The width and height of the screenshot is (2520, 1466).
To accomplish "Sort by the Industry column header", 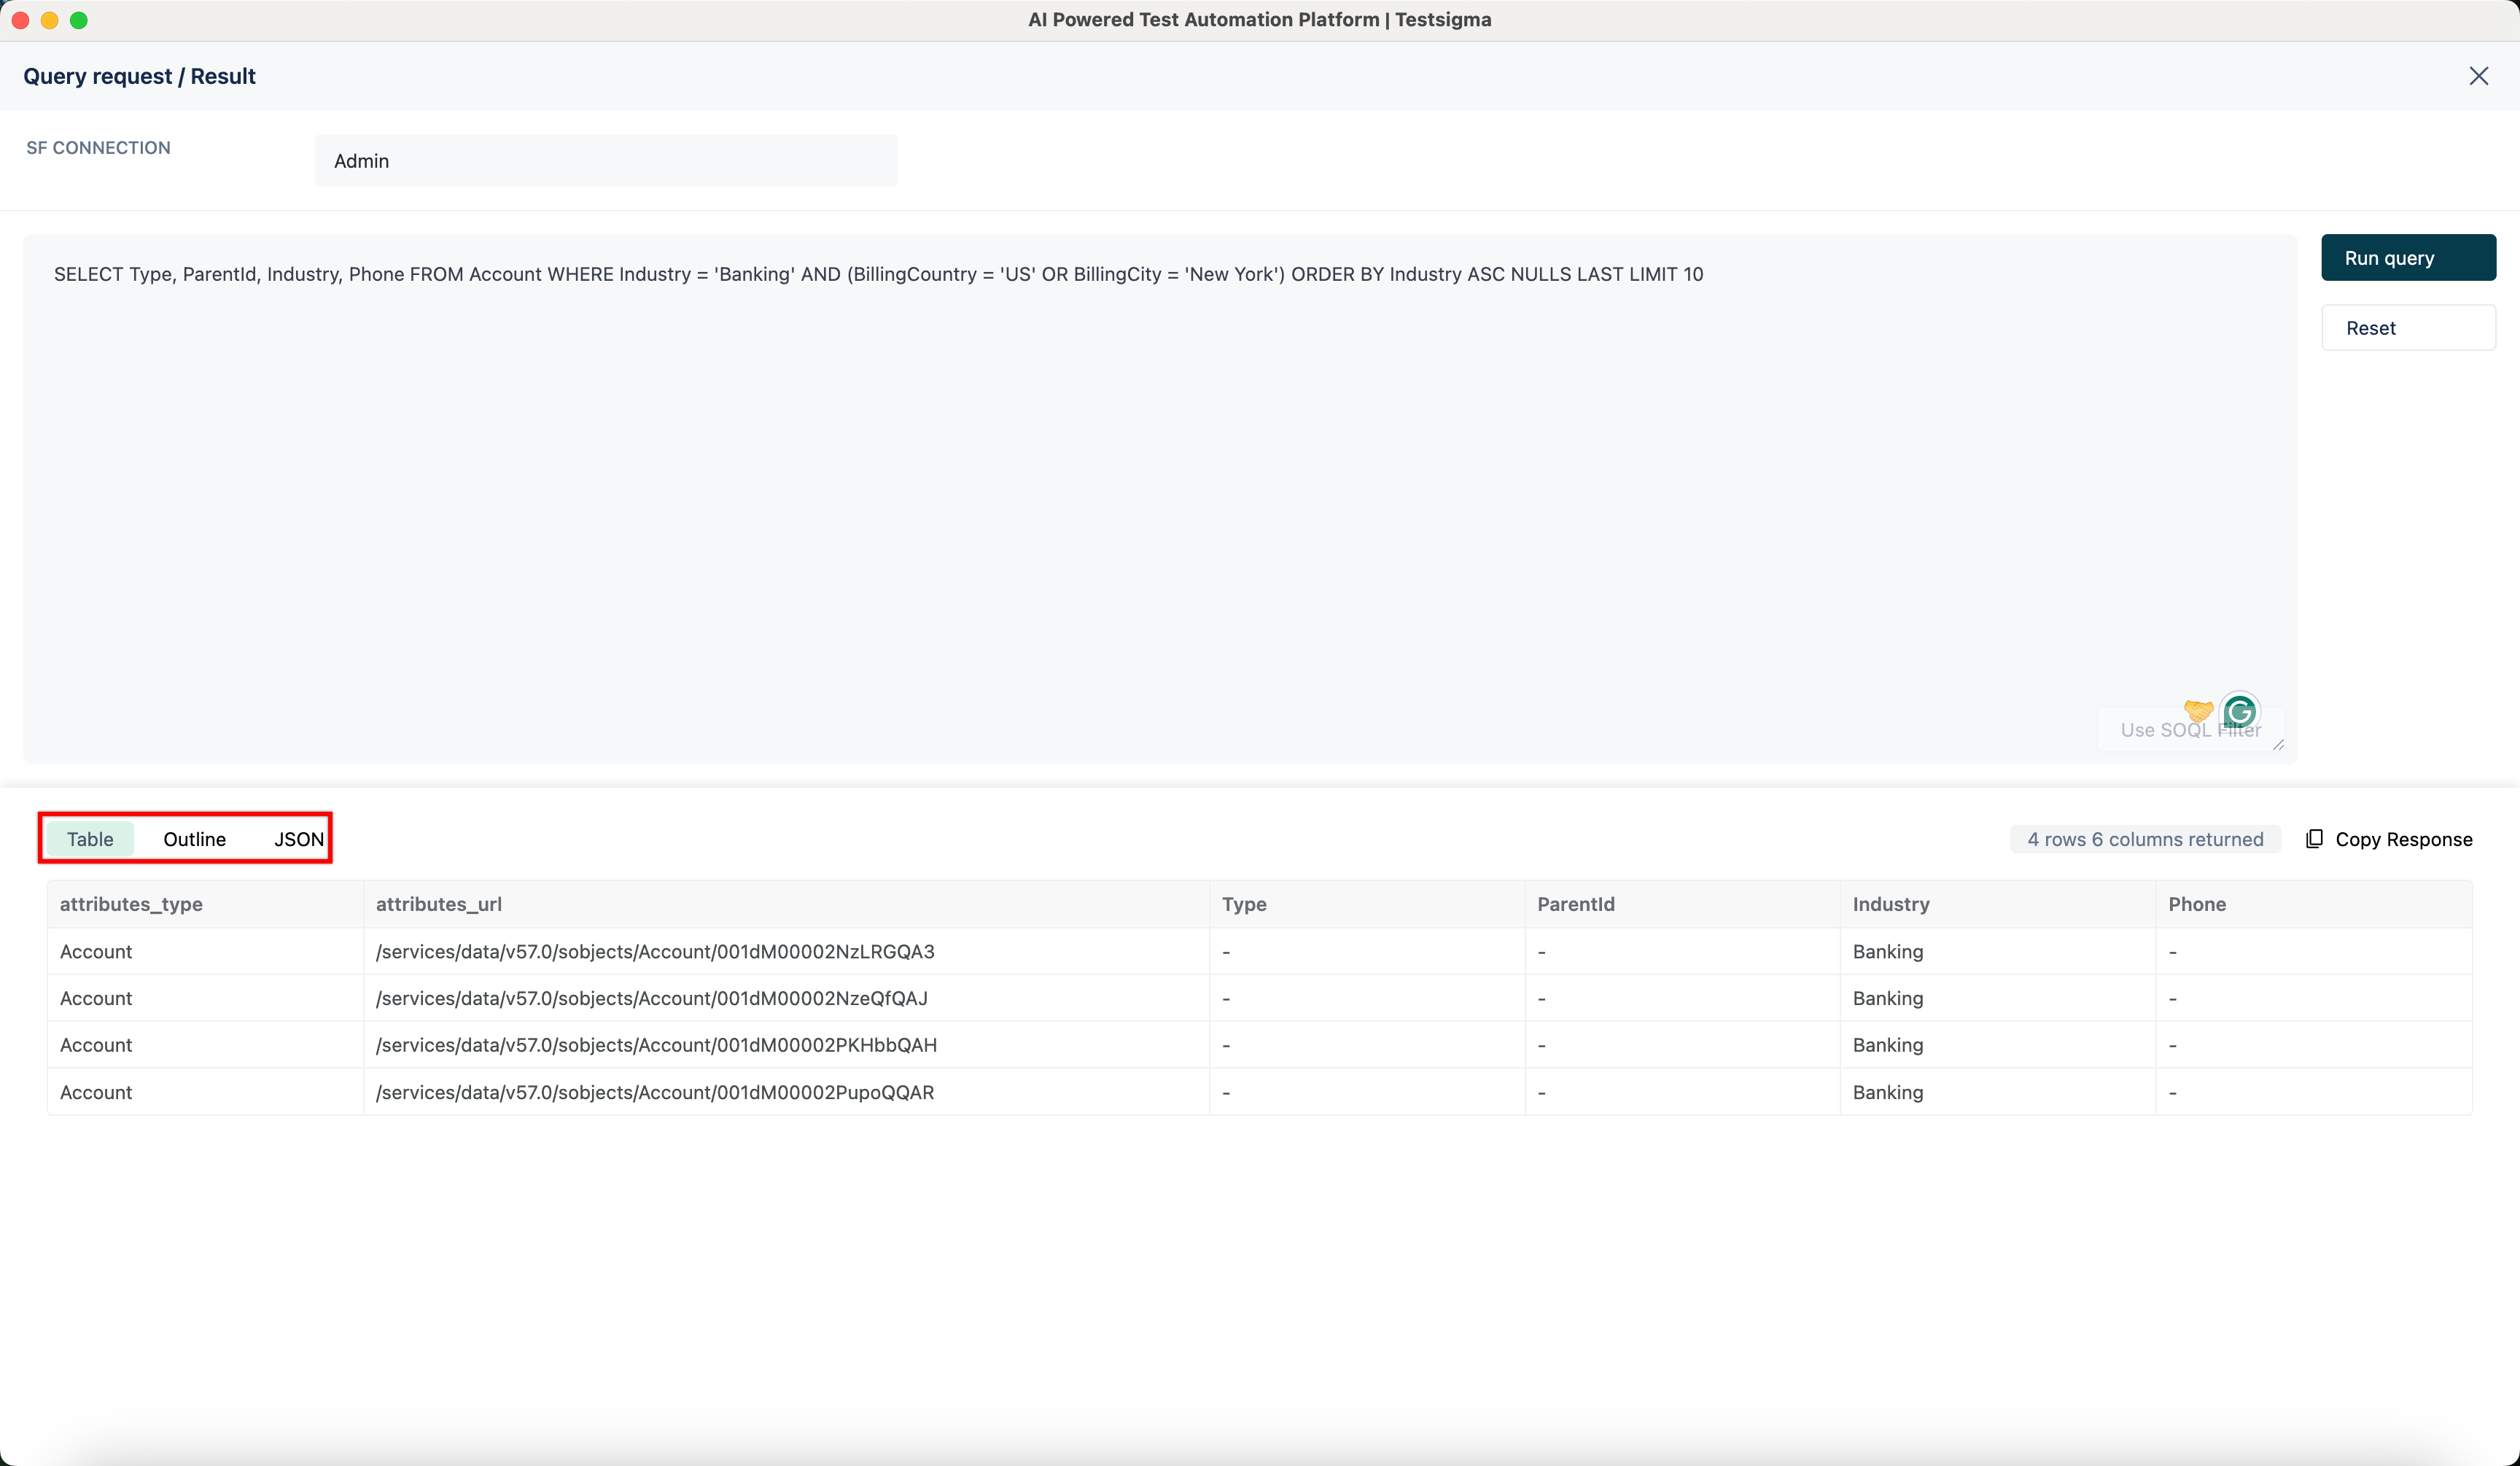I will point(1891,904).
